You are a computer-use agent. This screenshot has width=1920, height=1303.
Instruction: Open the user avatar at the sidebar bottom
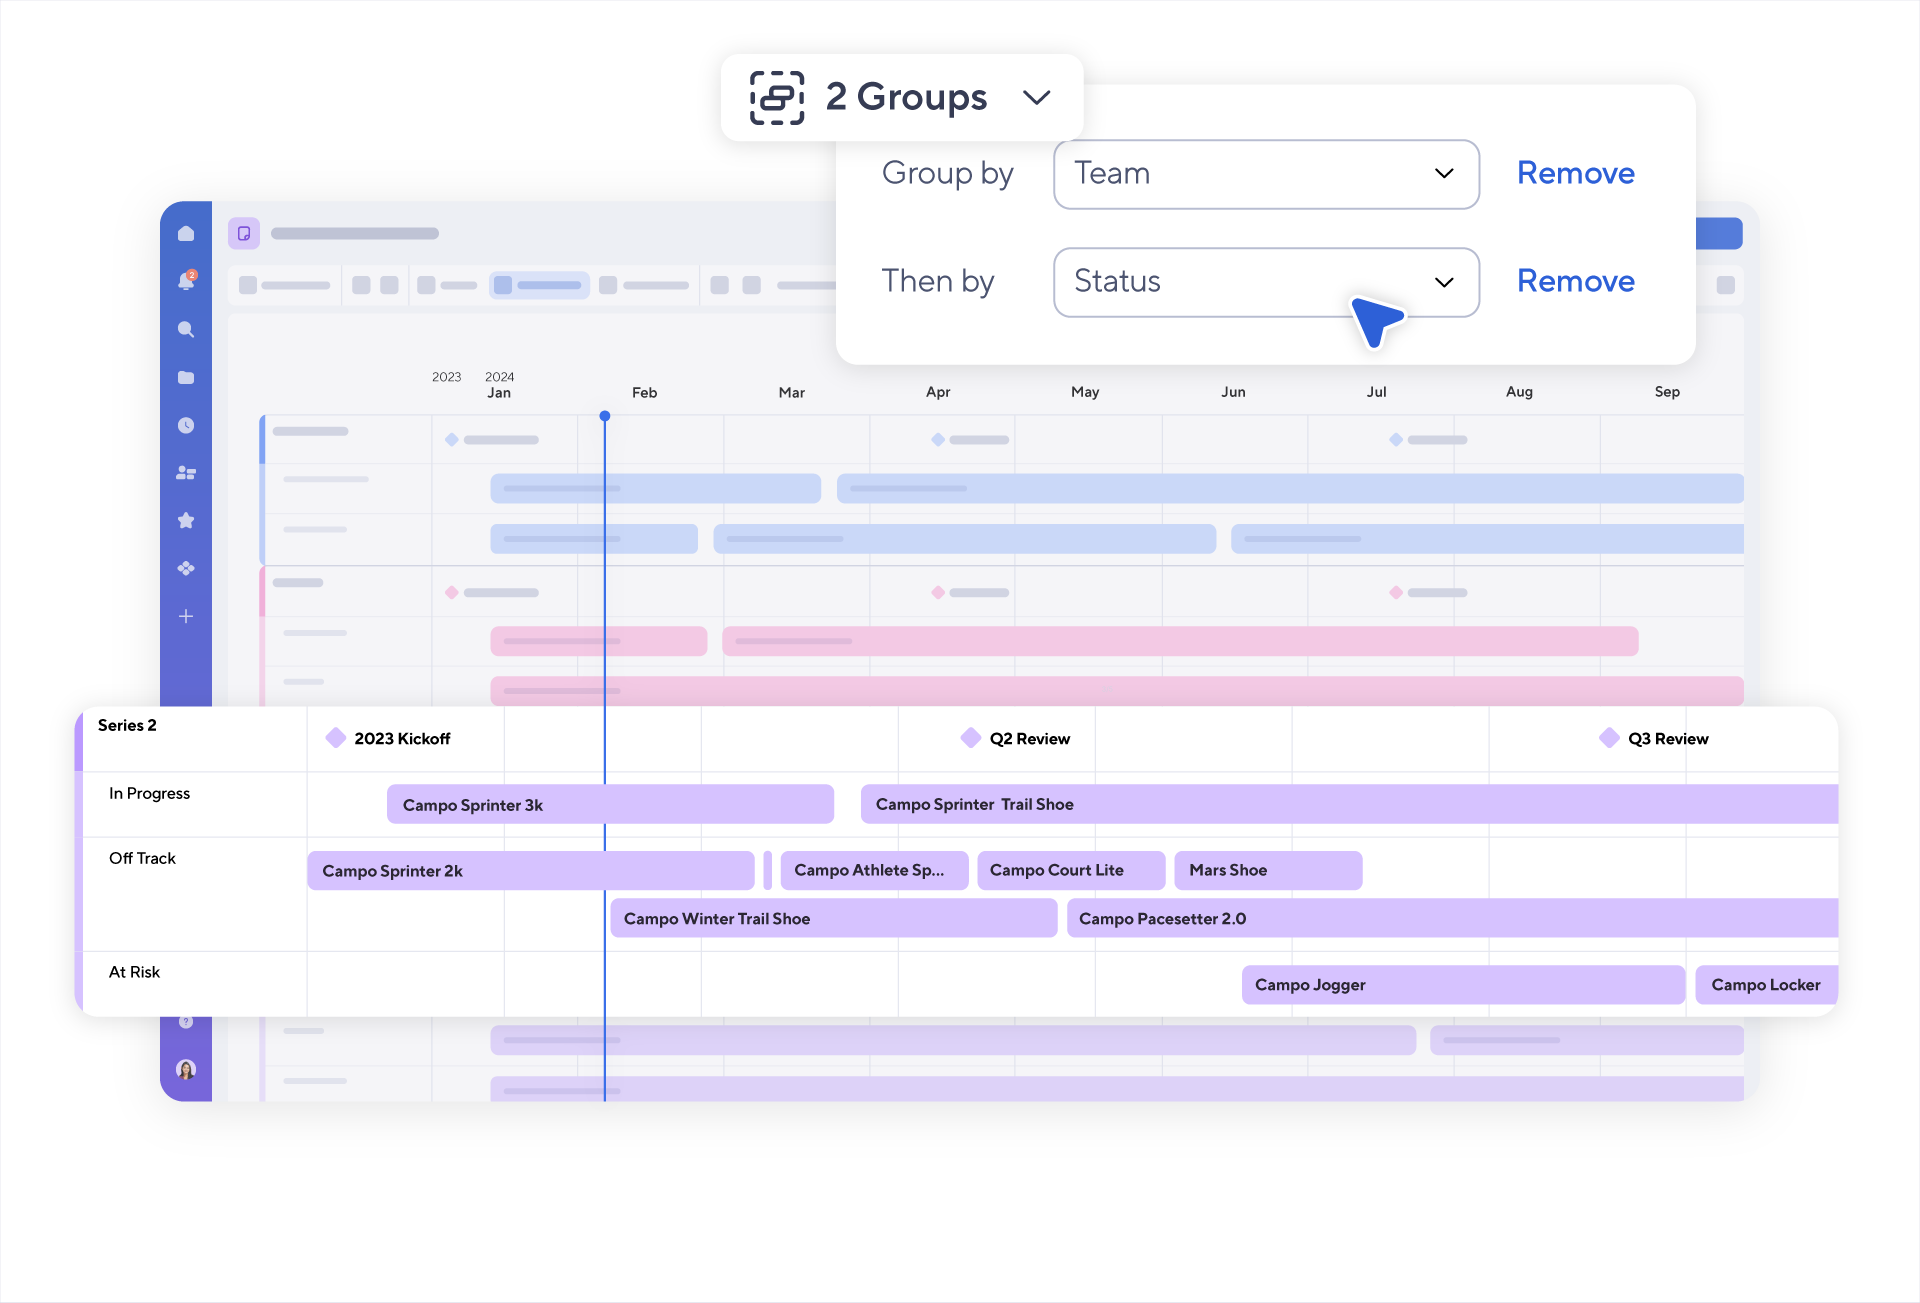(x=186, y=1070)
